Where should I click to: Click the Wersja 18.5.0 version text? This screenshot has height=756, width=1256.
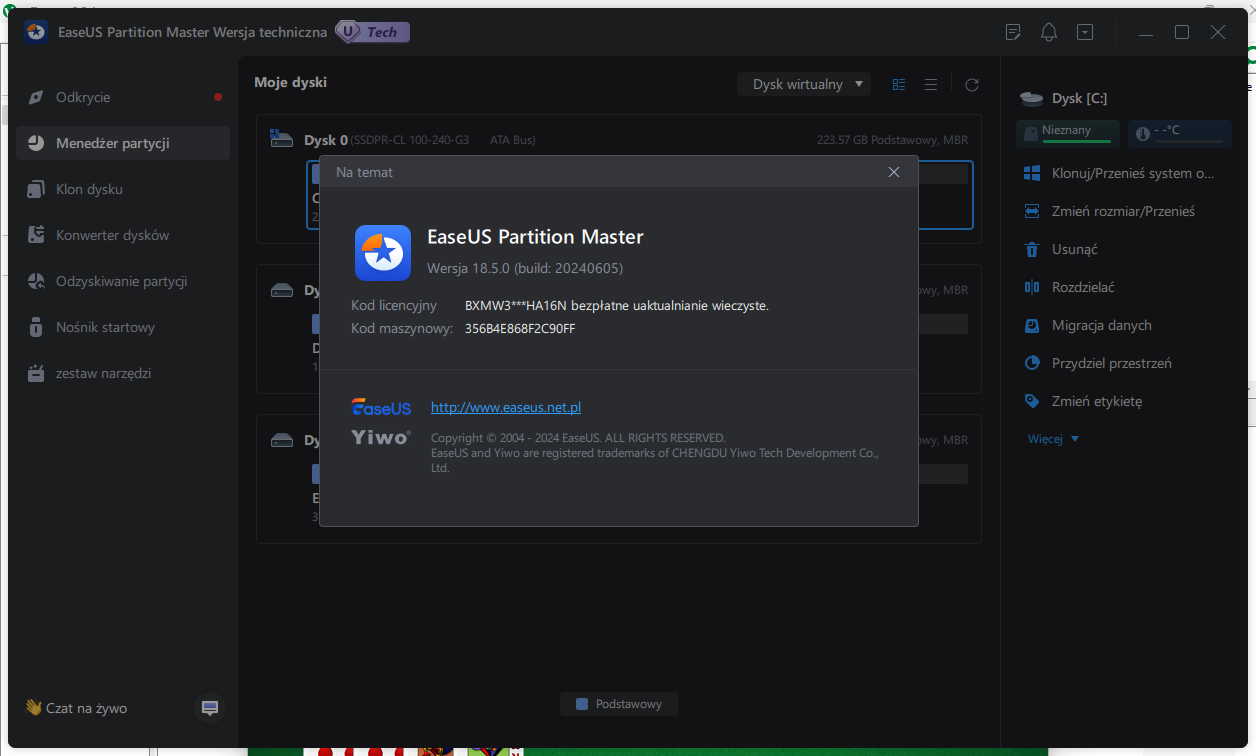[525, 268]
